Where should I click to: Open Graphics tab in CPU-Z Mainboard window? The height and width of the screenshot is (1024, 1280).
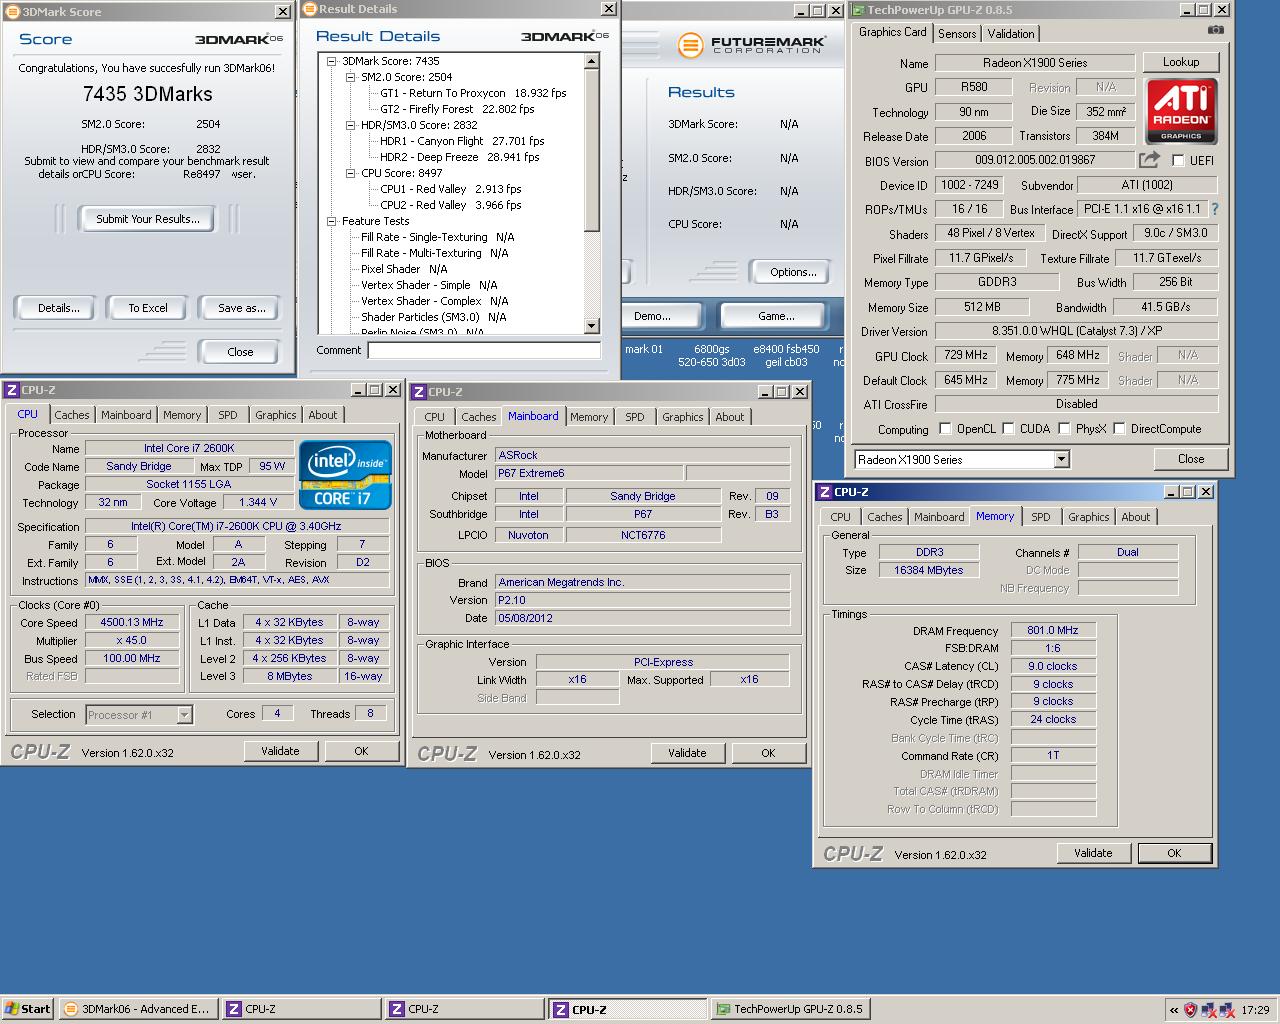tap(683, 417)
